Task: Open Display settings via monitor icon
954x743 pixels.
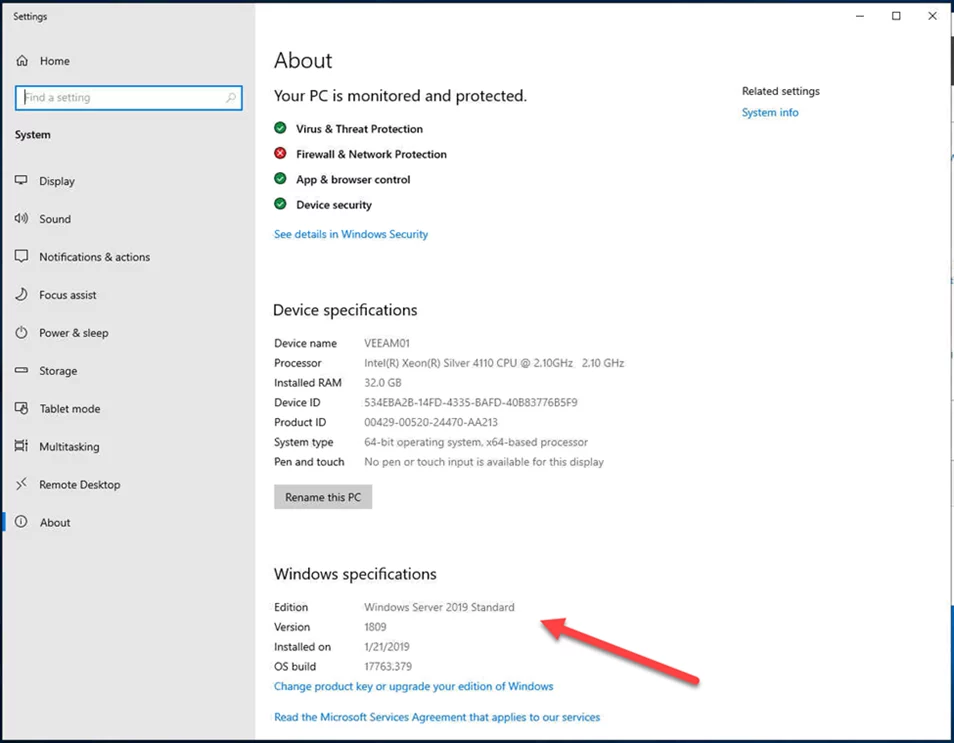Action: pos(22,181)
